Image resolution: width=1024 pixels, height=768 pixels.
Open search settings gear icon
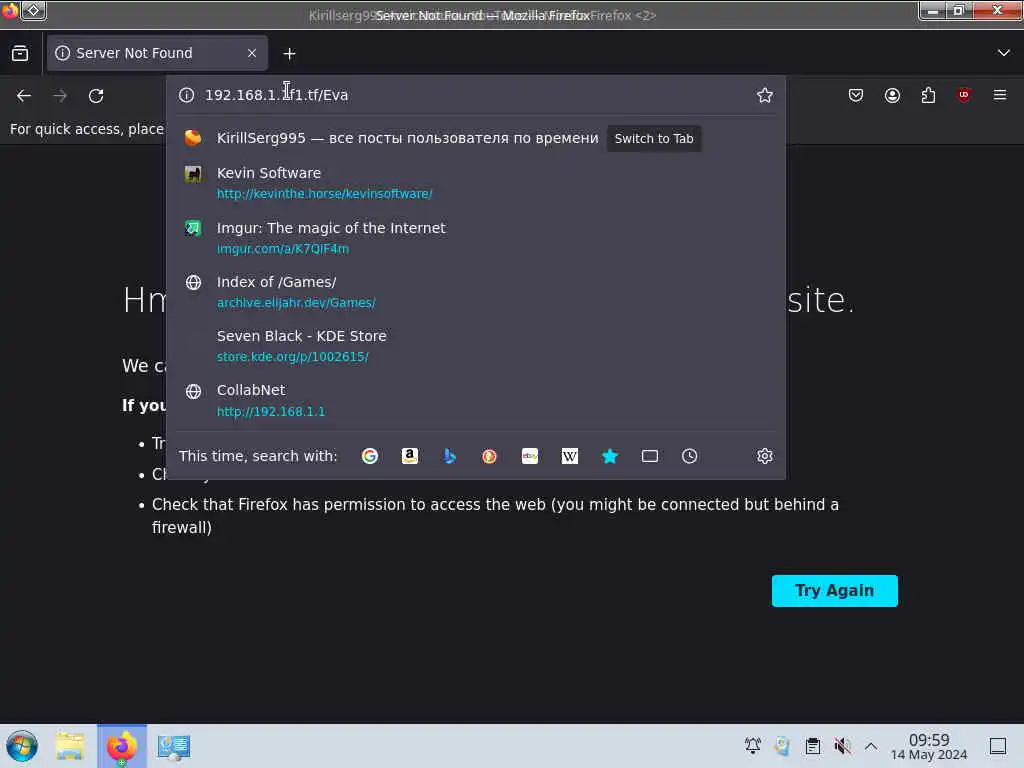coord(765,456)
